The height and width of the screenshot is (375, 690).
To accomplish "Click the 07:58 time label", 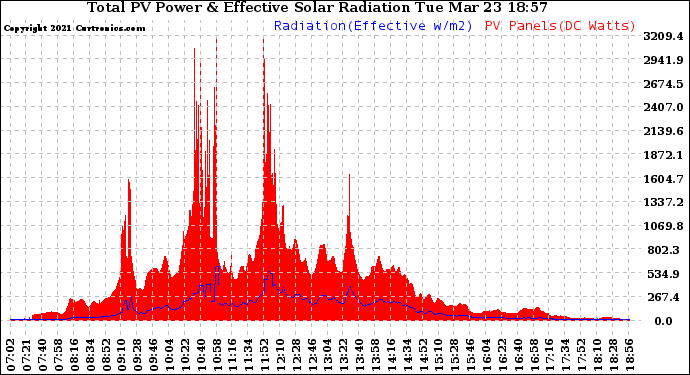I will [x=58, y=355].
